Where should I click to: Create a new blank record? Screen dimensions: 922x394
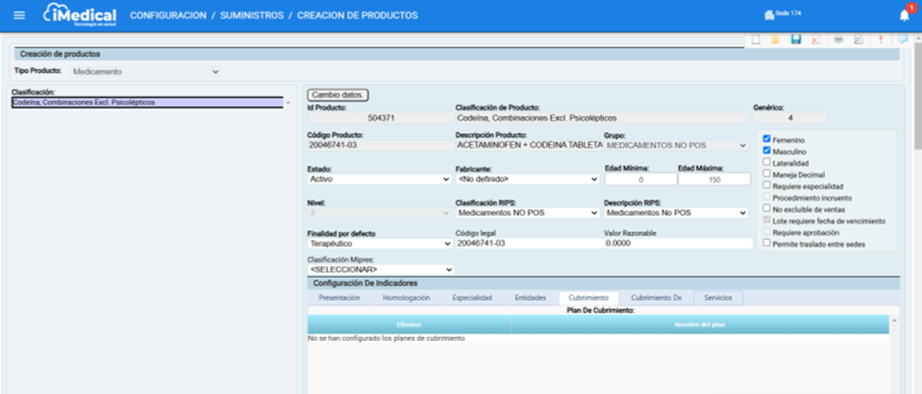click(756, 39)
